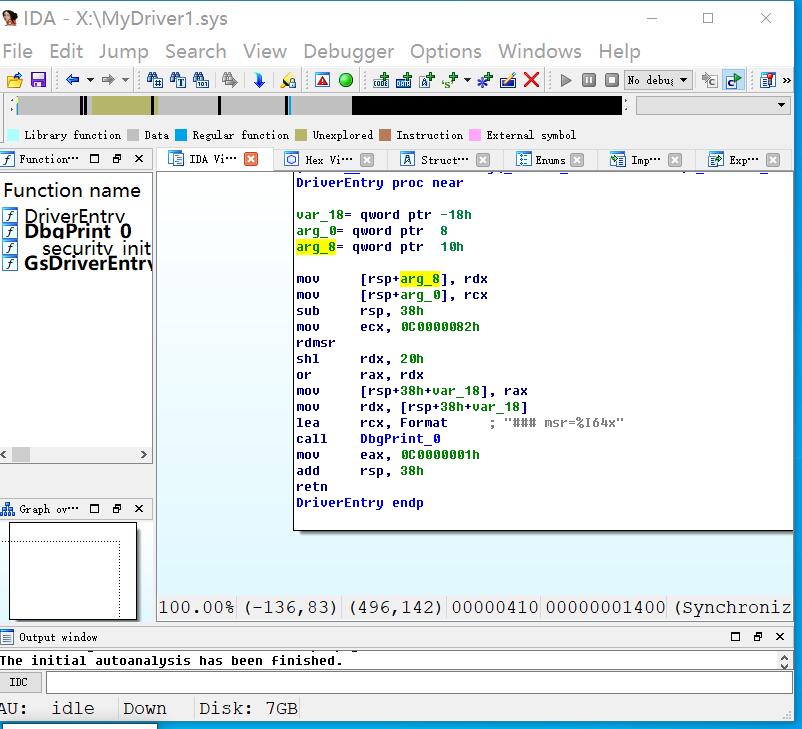Open the File menu
Screen dimensions: 802x729
(x=17, y=51)
